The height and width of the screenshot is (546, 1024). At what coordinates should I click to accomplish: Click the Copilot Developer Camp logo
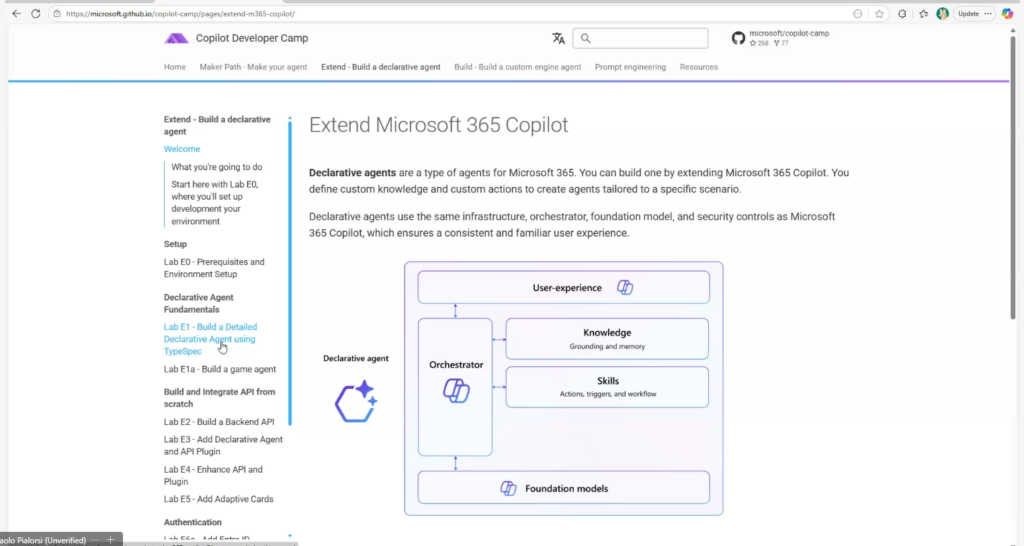pyautogui.click(x=176, y=39)
